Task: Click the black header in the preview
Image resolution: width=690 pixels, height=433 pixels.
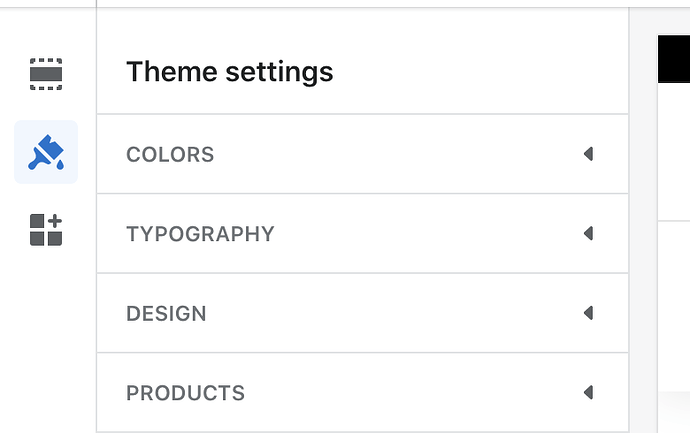Action: 673,58
